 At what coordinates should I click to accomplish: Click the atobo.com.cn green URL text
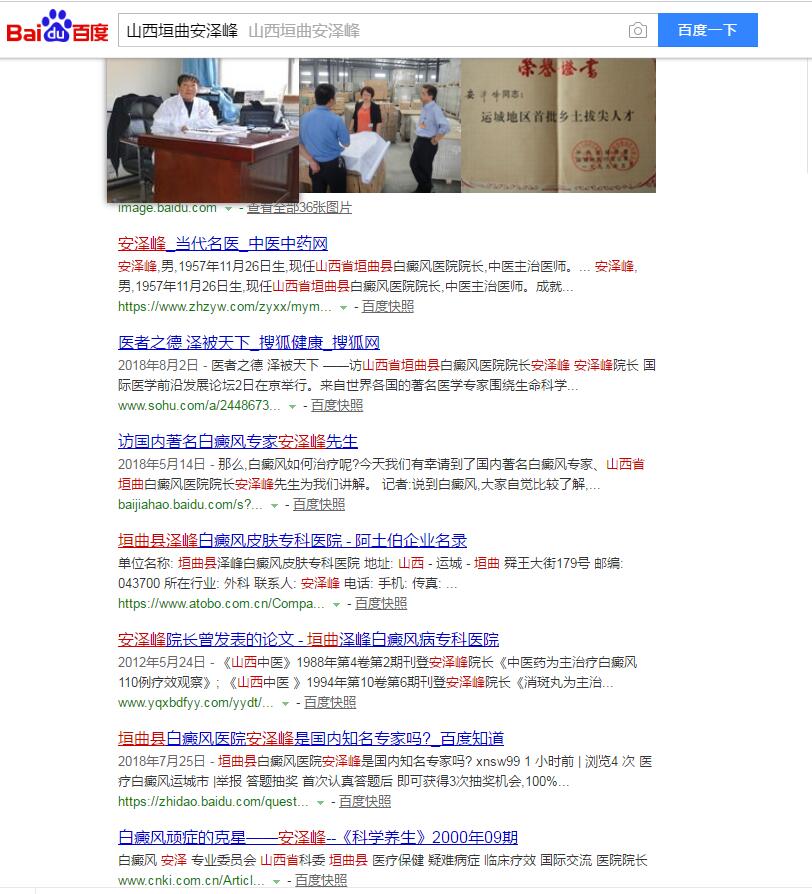pos(221,603)
